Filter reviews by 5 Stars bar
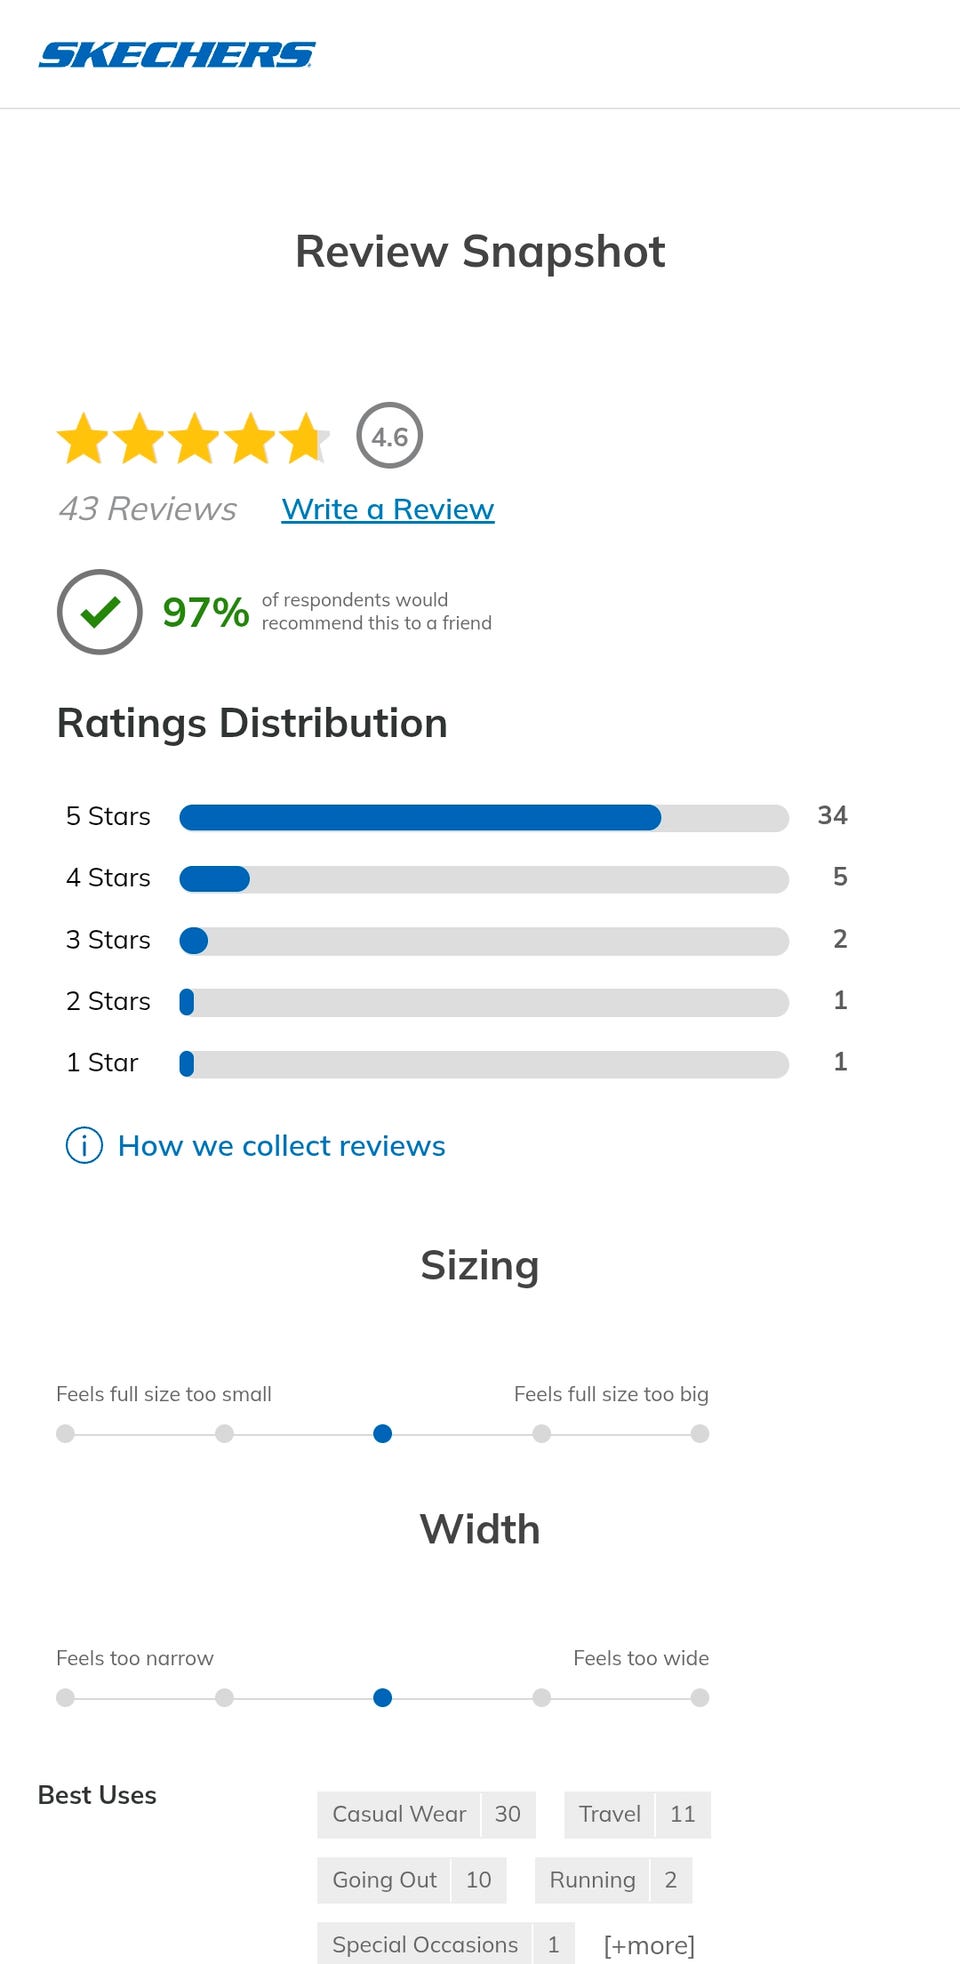This screenshot has height=1964, width=960. point(483,817)
